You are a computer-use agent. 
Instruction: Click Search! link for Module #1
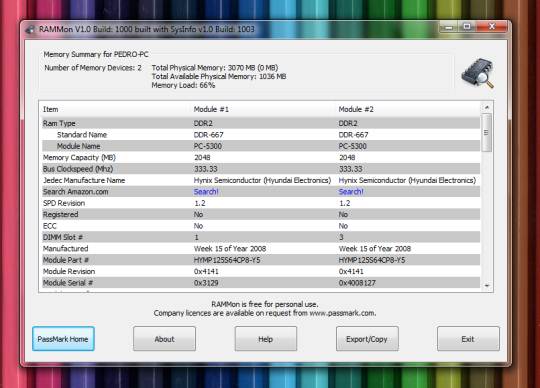[x=206, y=192]
